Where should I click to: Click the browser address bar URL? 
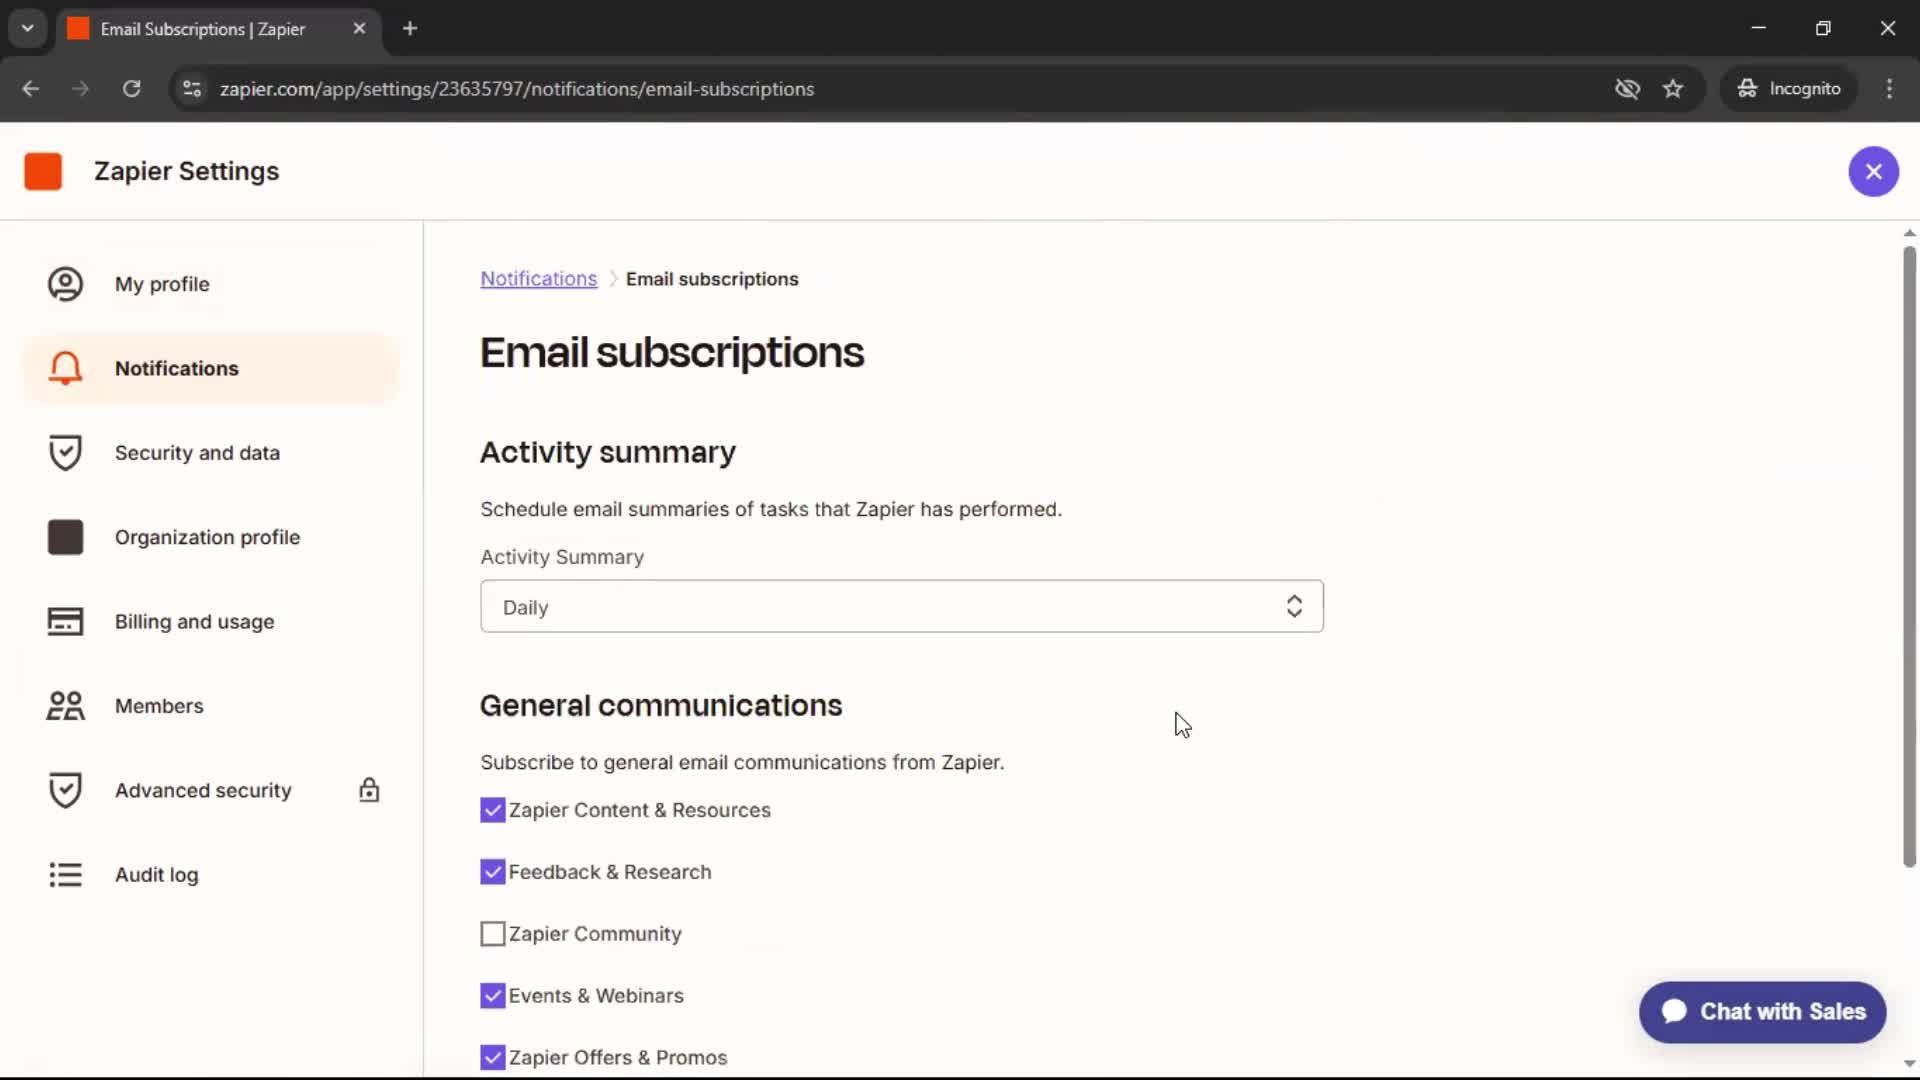pos(517,89)
